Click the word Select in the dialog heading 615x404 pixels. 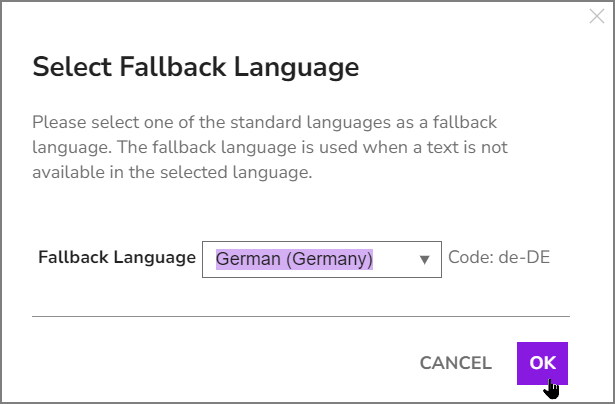pyautogui.click(x=72, y=67)
